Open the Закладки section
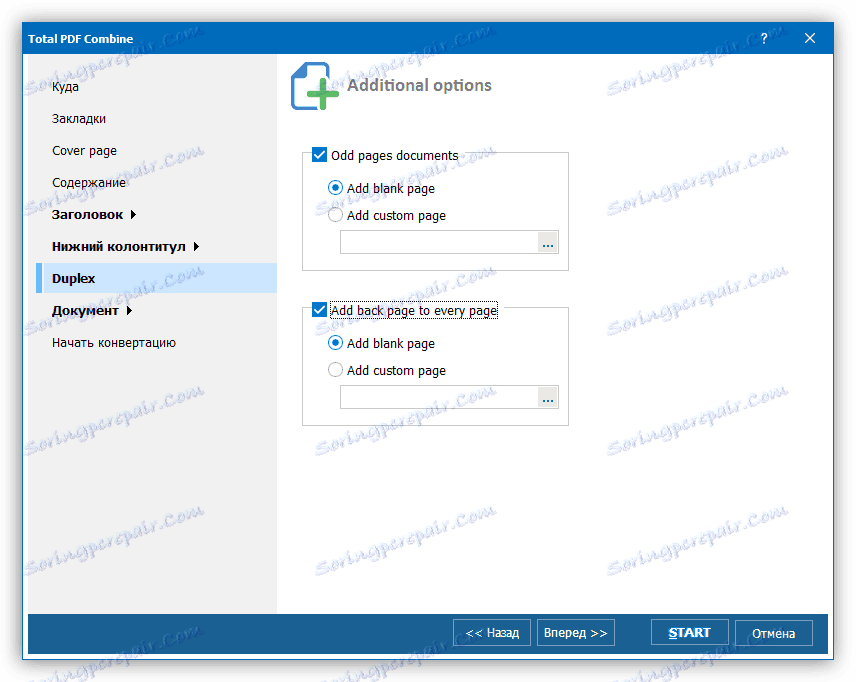856x682 pixels. coord(79,118)
